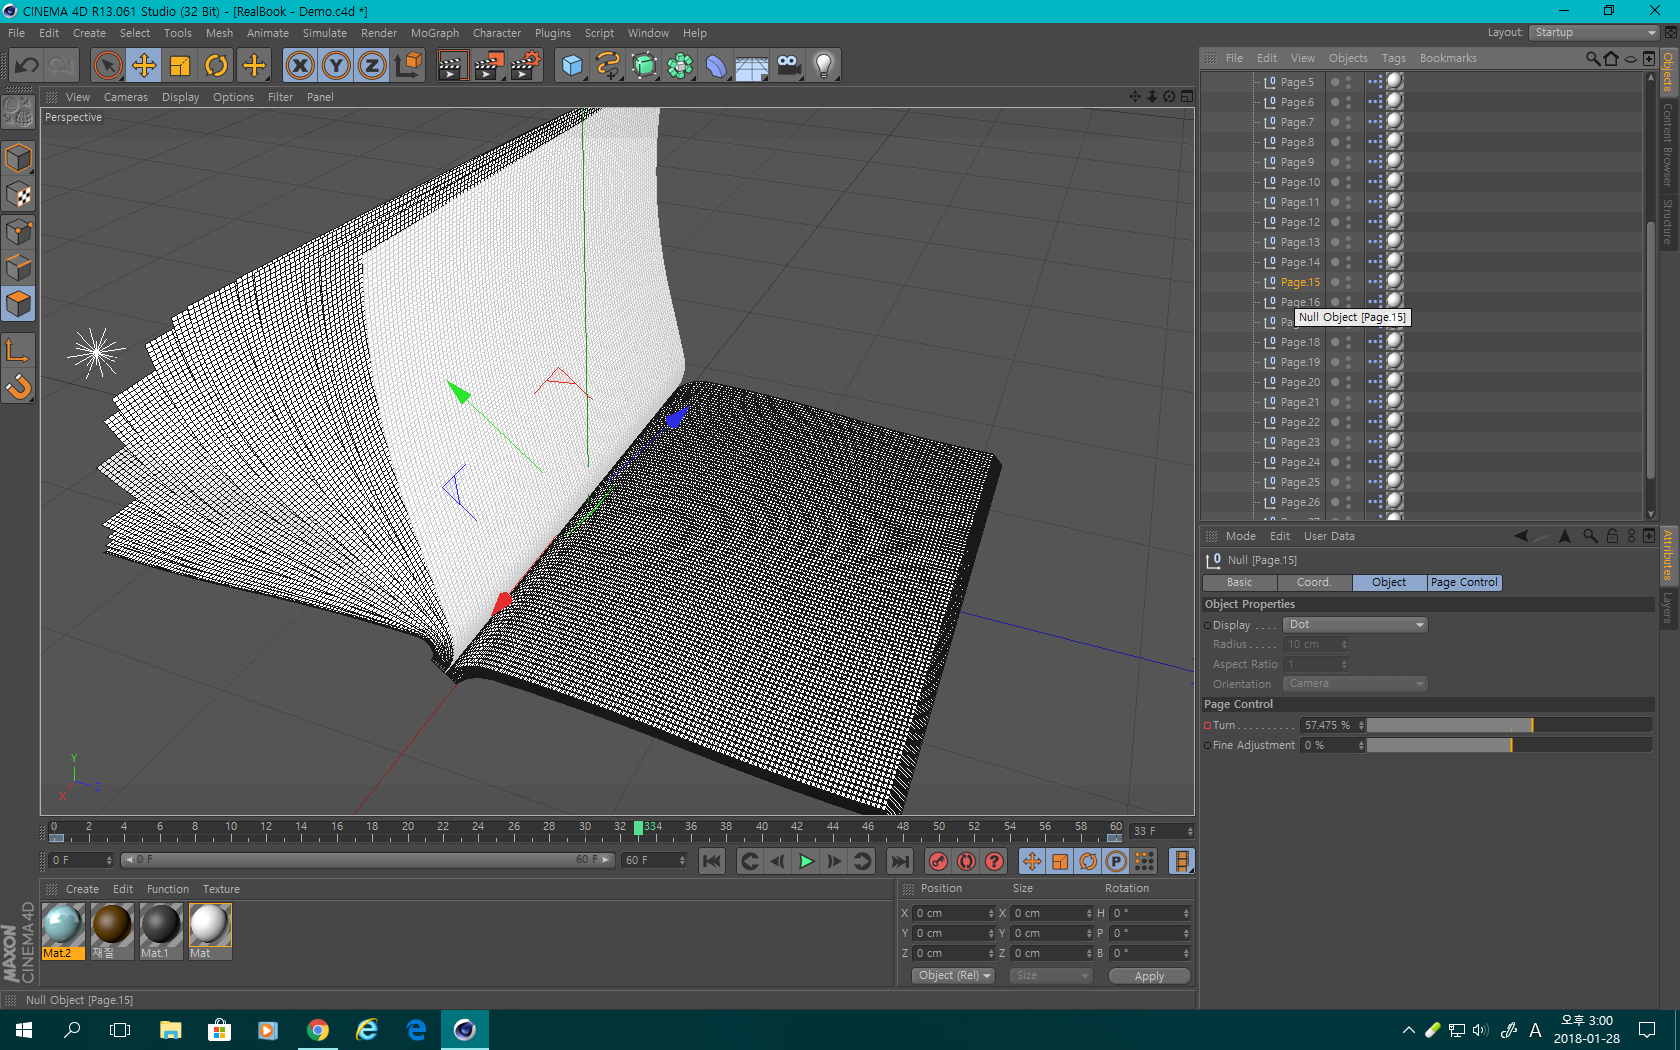Click the Coordinate System cube-axis icon
The width and height of the screenshot is (1680, 1050).
coord(408,66)
